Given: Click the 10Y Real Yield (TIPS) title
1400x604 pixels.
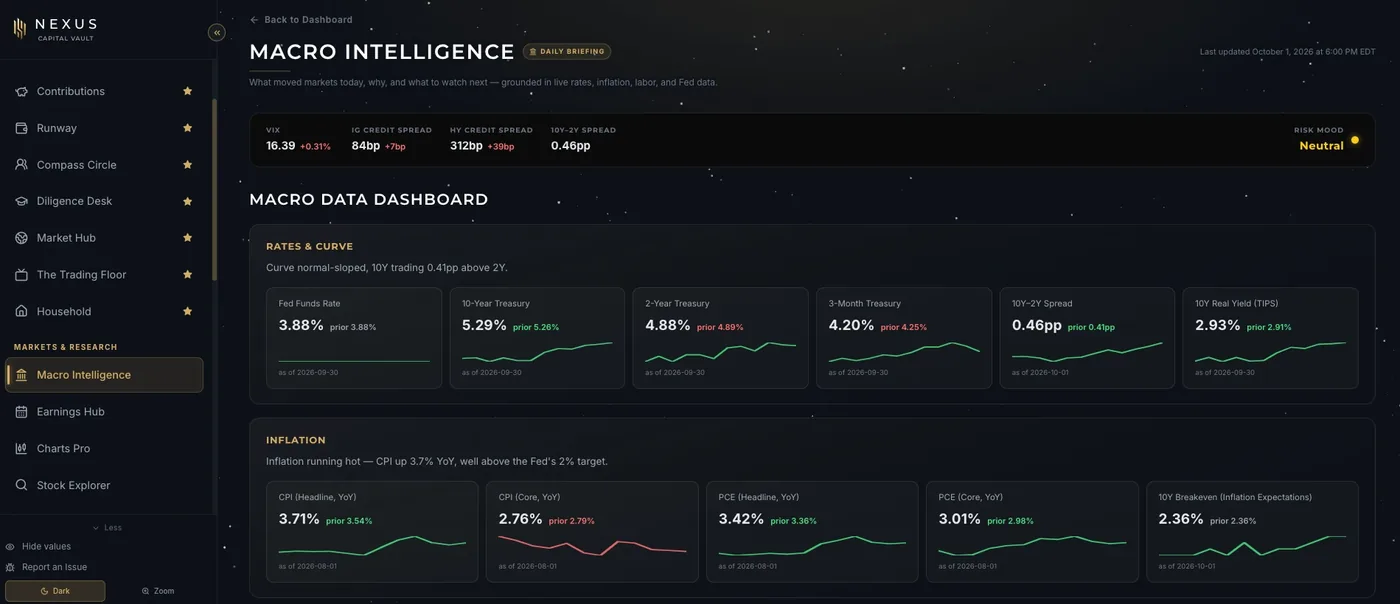Looking at the screenshot, I should (x=1237, y=303).
